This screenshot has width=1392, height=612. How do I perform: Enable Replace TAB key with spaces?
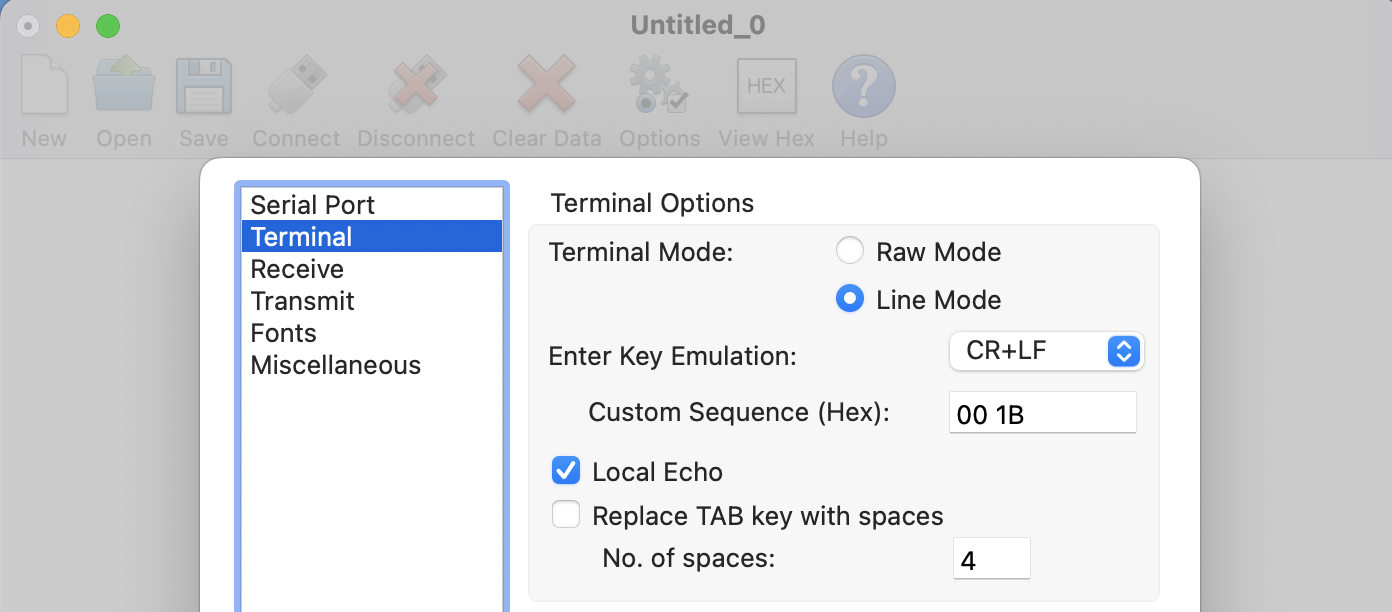(x=566, y=515)
